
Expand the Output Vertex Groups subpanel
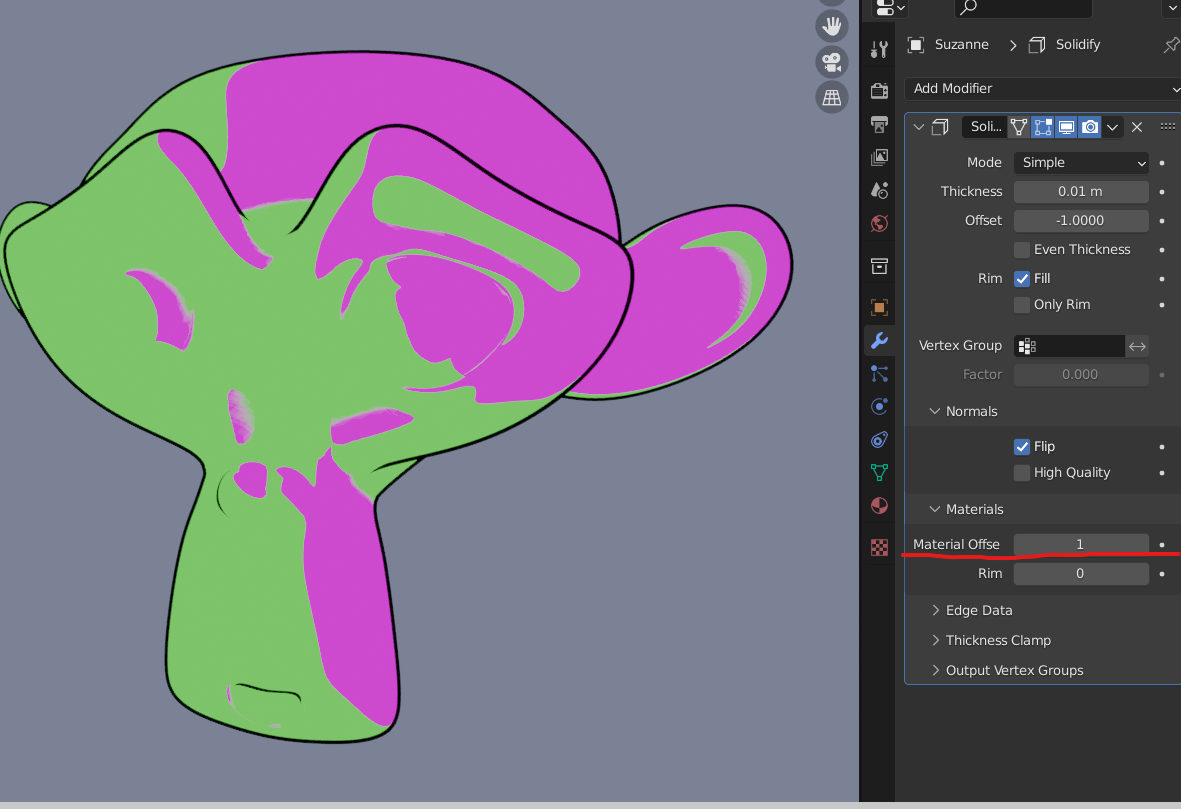935,670
